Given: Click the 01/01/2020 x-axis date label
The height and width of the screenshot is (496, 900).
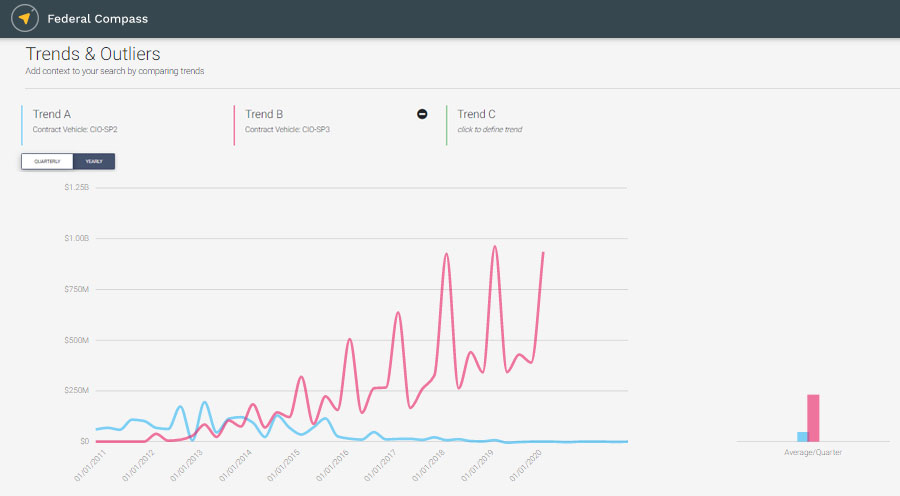Looking at the screenshot, I should pyautogui.click(x=526, y=464).
